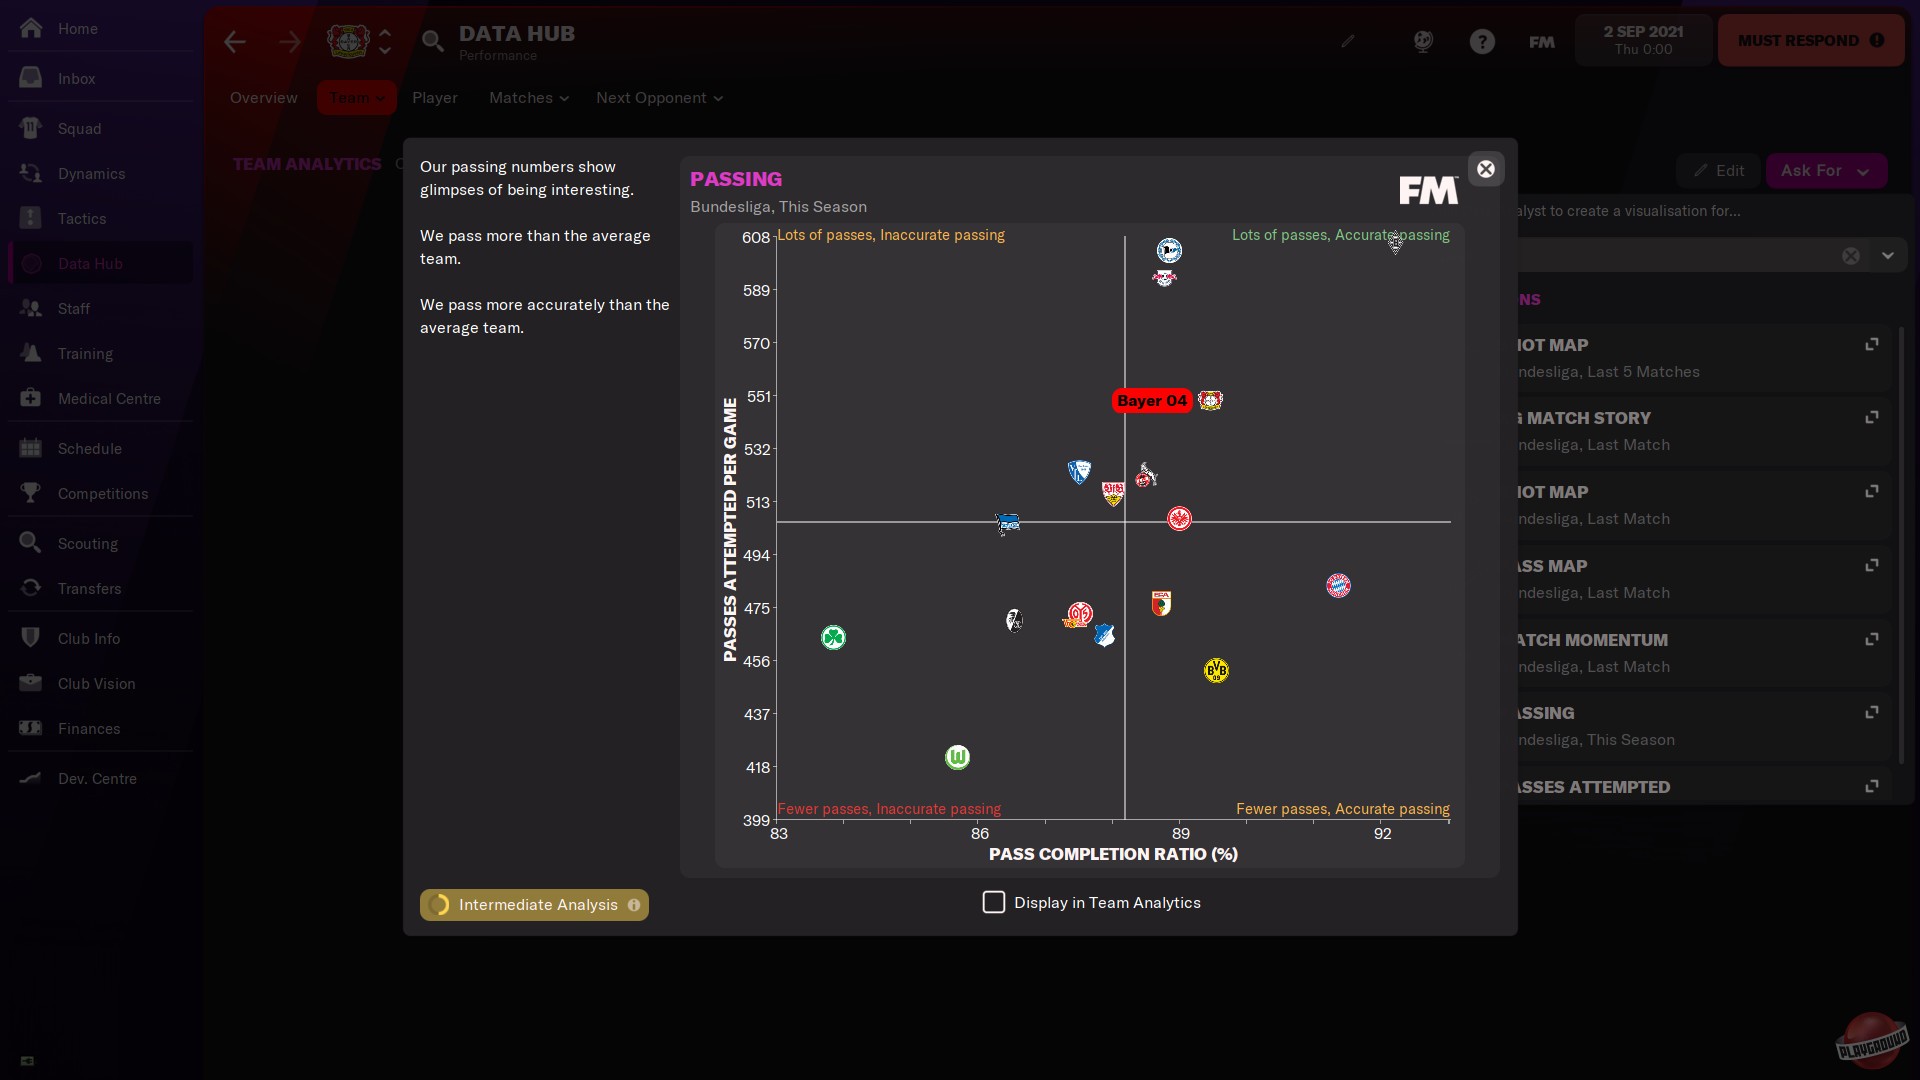Image resolution: width=1920 pixels, height=1080 pixels.
Task: Tick Display in Team Analytics checkbox
Action: 993,902
